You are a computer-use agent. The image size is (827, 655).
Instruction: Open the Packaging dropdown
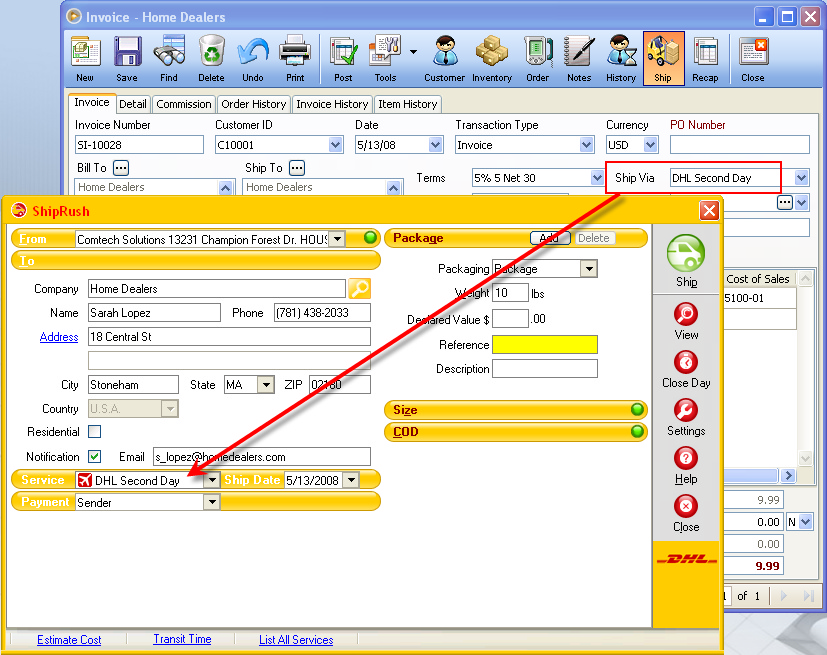tap(589, 269)
